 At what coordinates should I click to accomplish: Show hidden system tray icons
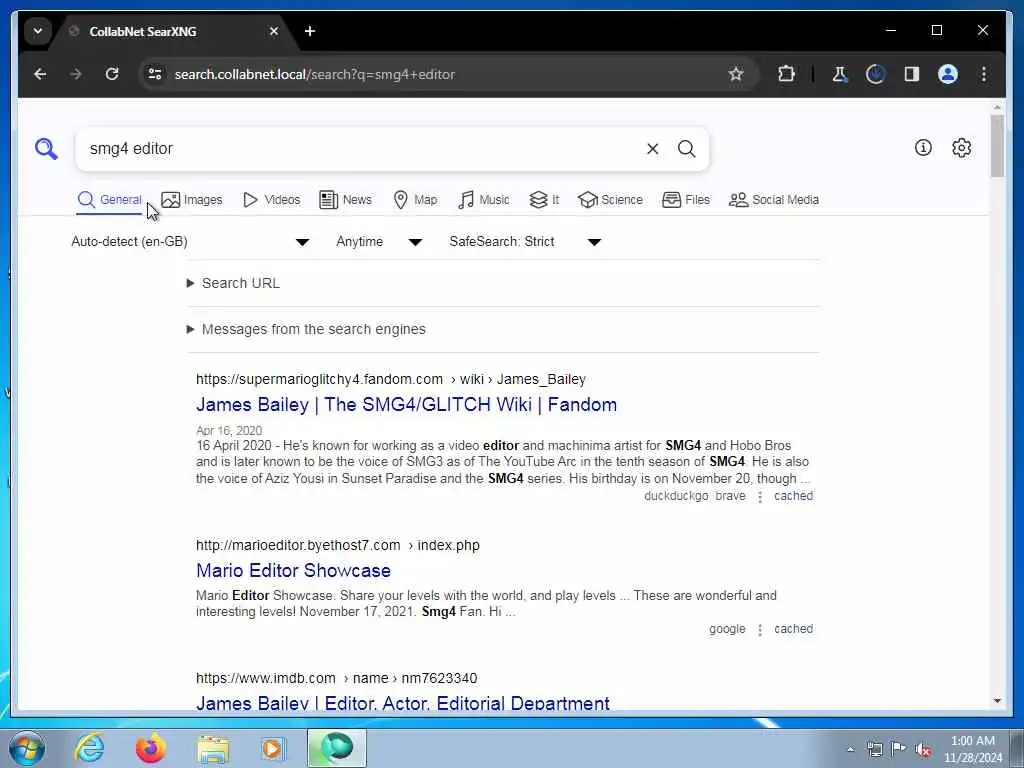[x=850, y=749]
